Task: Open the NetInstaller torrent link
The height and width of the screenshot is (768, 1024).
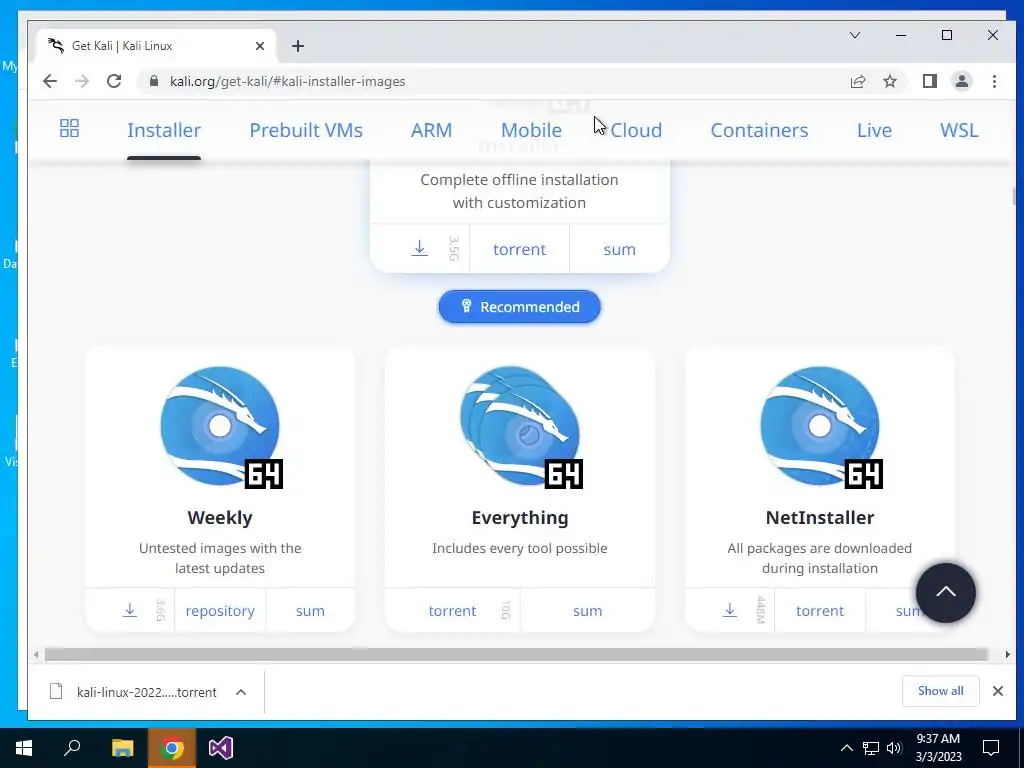Action: tap(820, 611)
